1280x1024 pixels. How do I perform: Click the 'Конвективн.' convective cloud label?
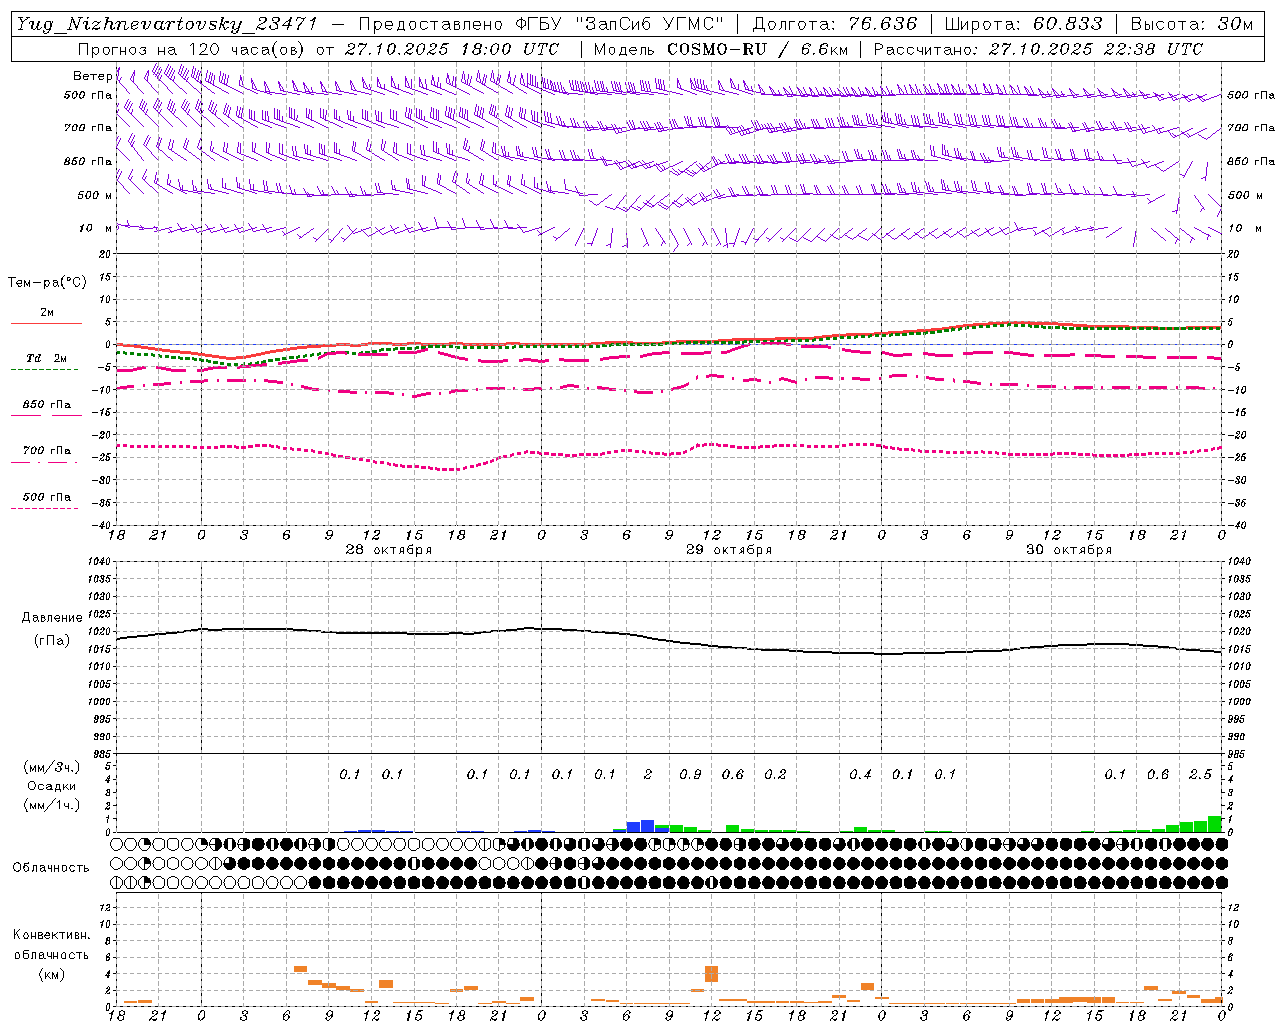pos(51,935)
